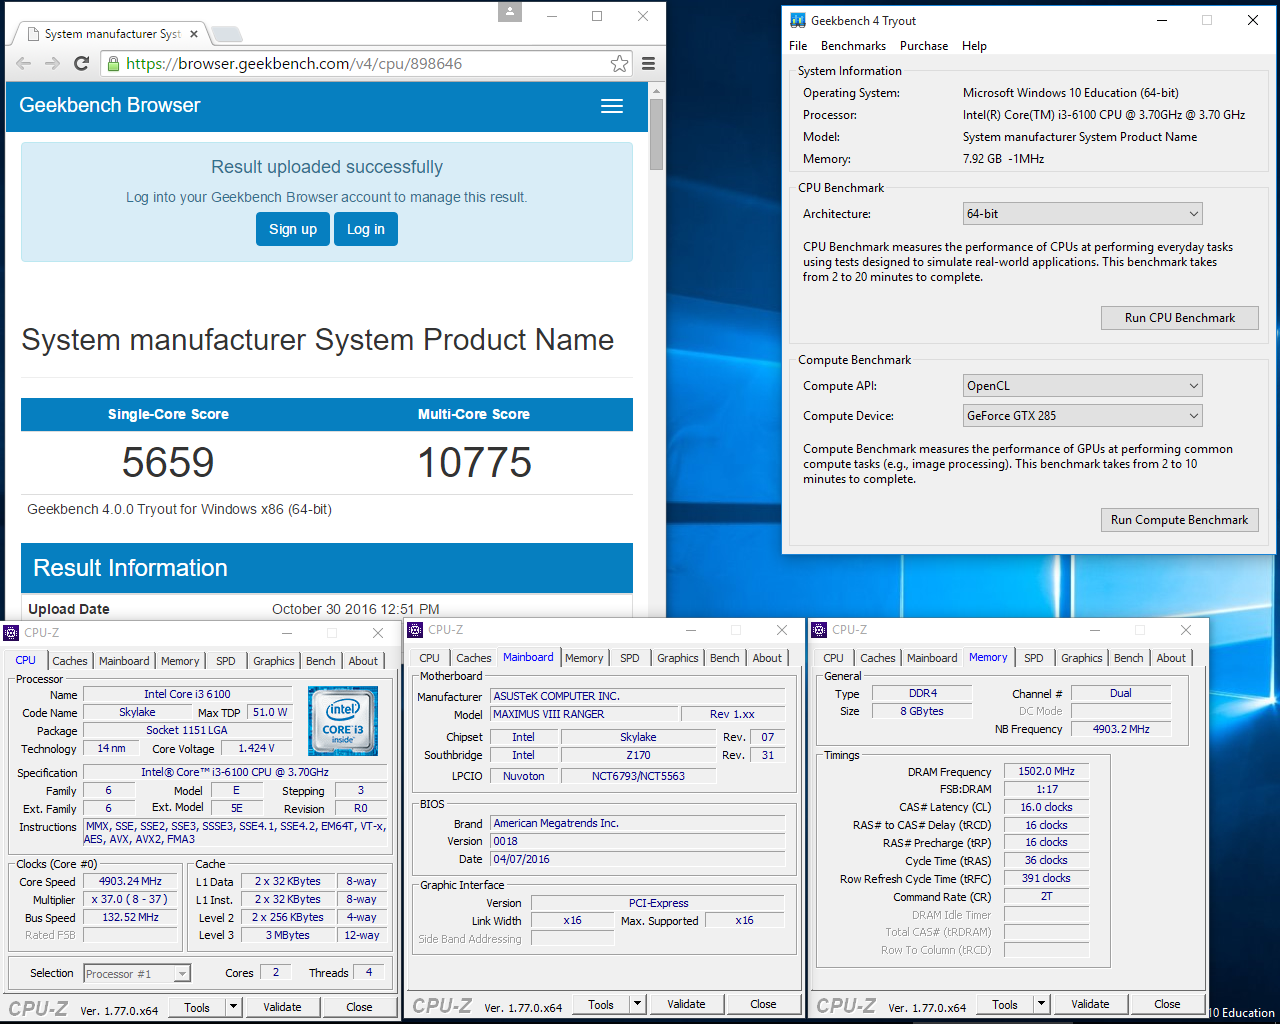Click the Sign up button
Image resolution: width=1280 pixels, height=1024 pixels.
click(293, 229)
